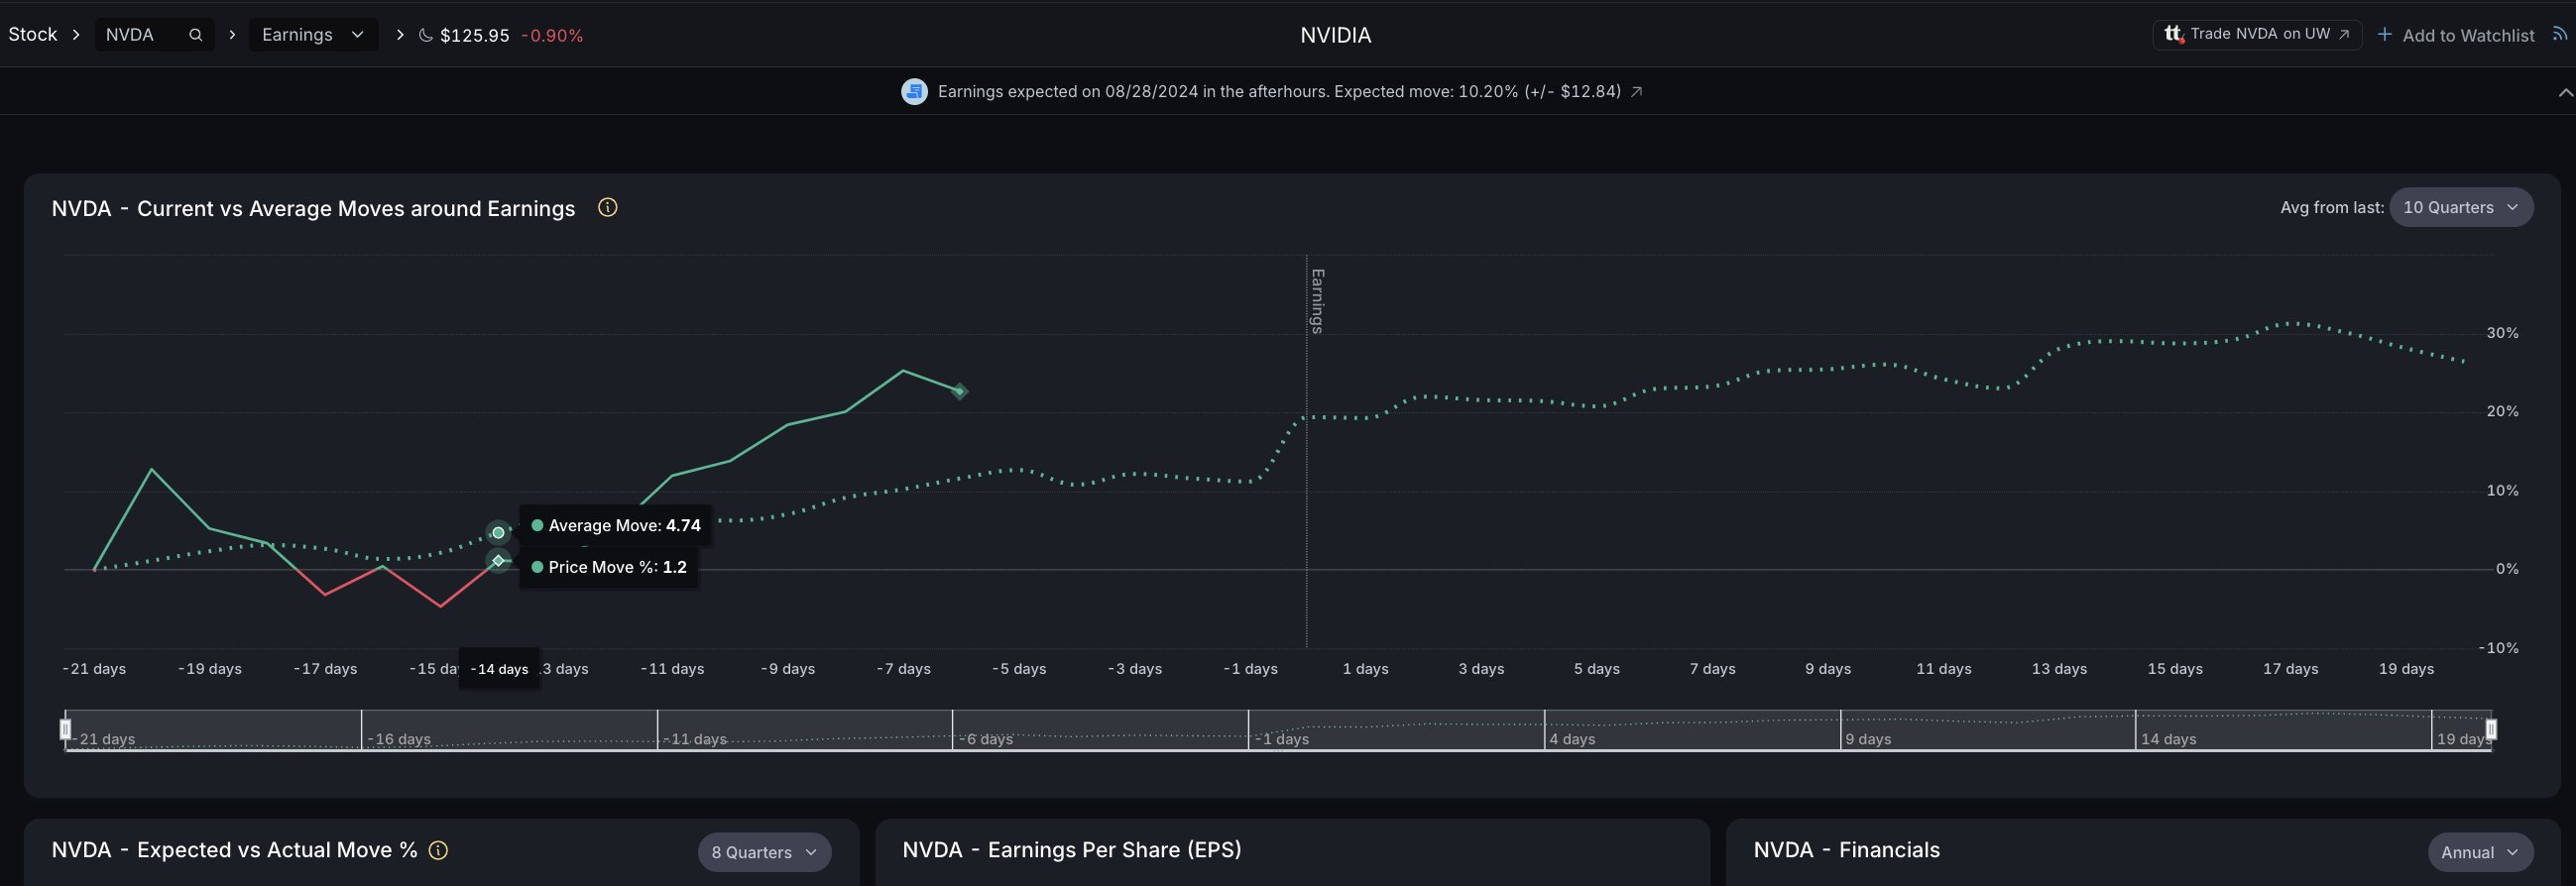This screenshot has height=886, width=2576.
Task: Click Trade NVDA on UW button
Action: (x=2257, y=34)
